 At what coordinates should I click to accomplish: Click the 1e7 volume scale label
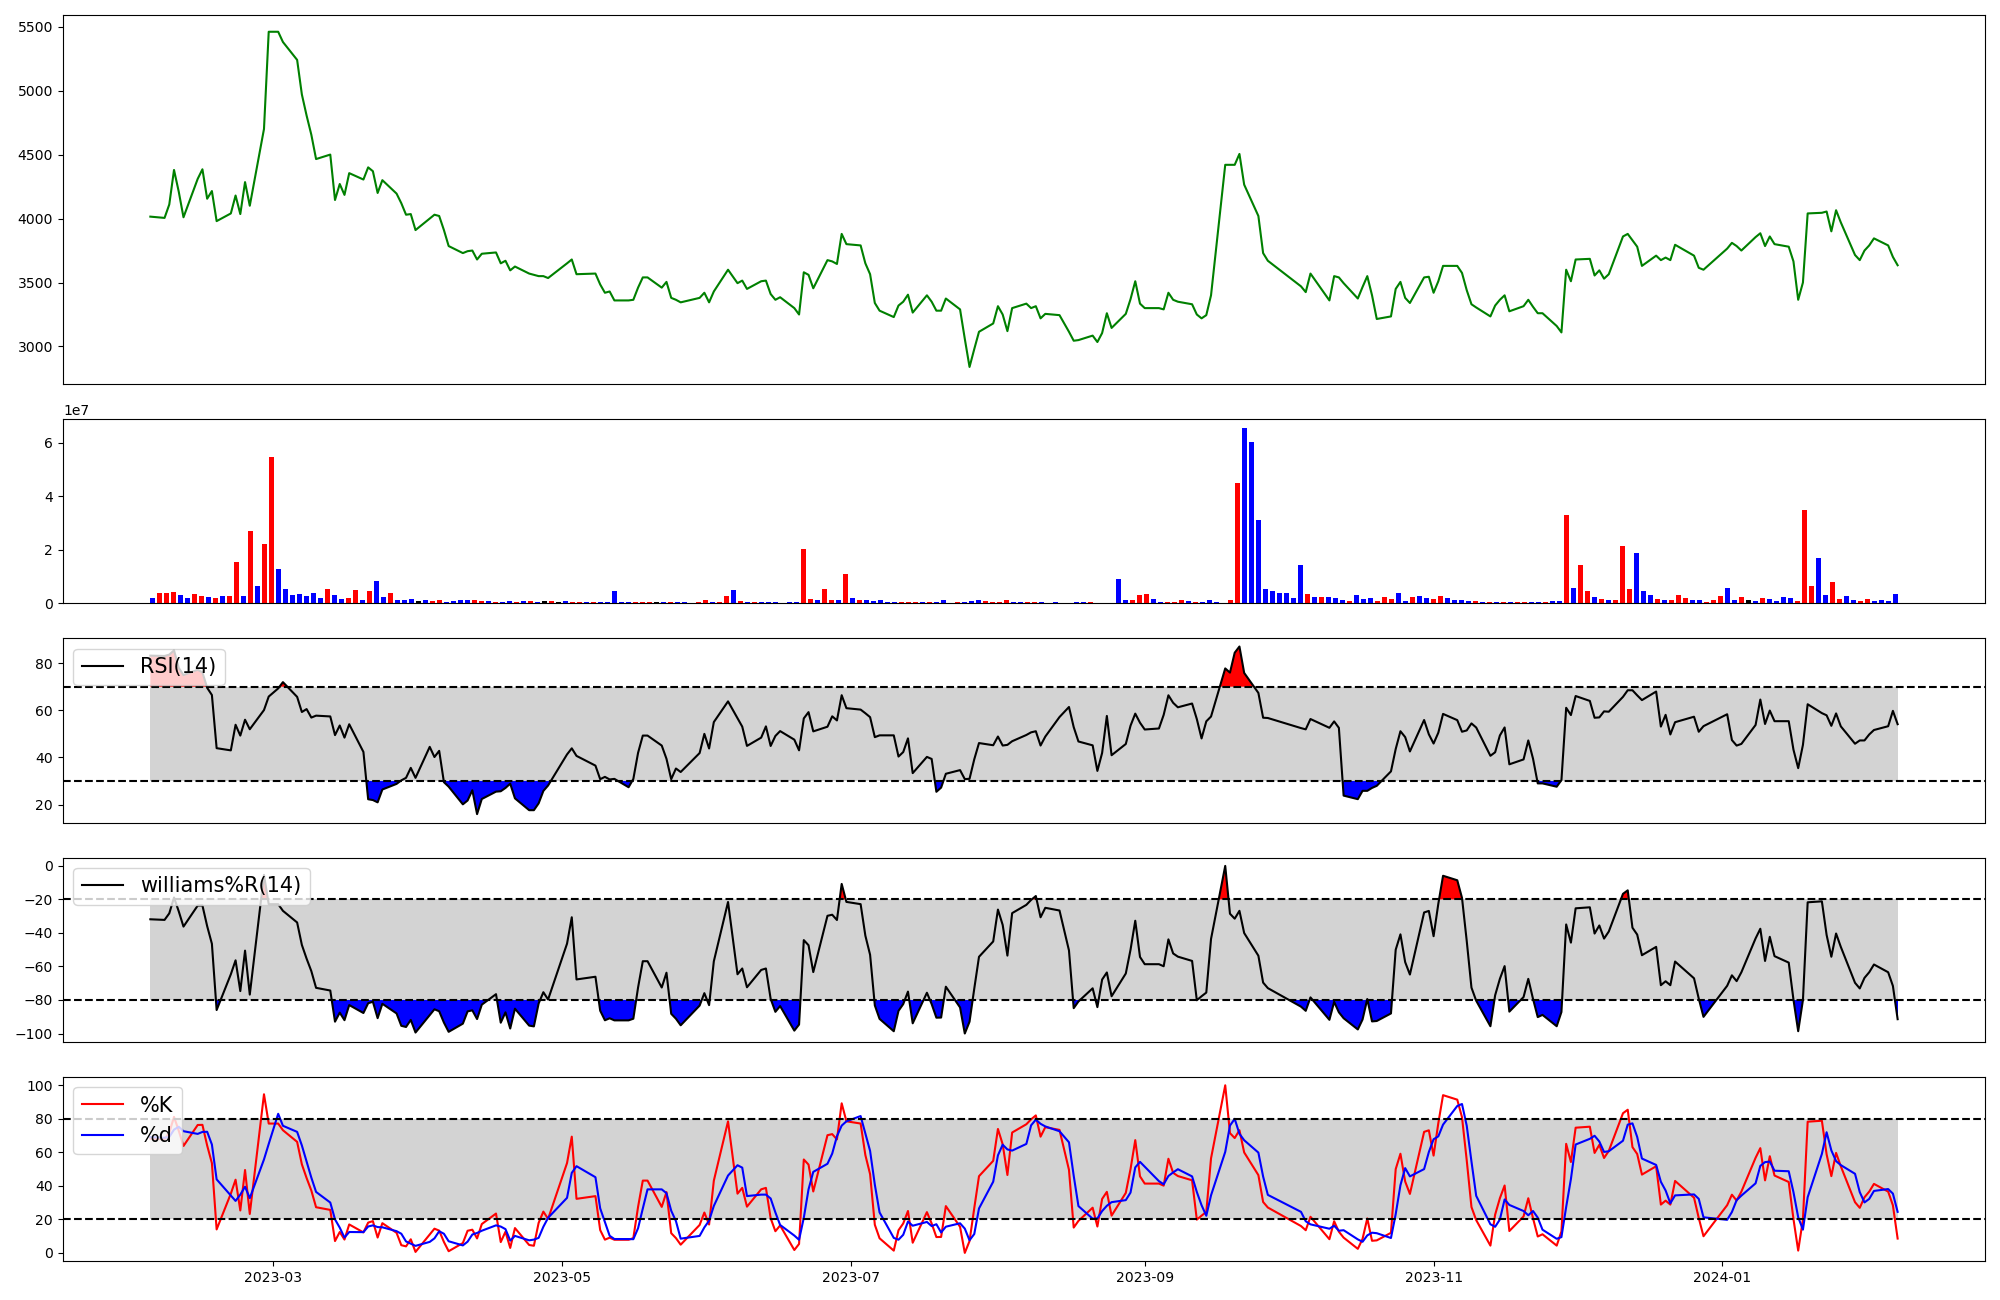(x=76, y=411)
